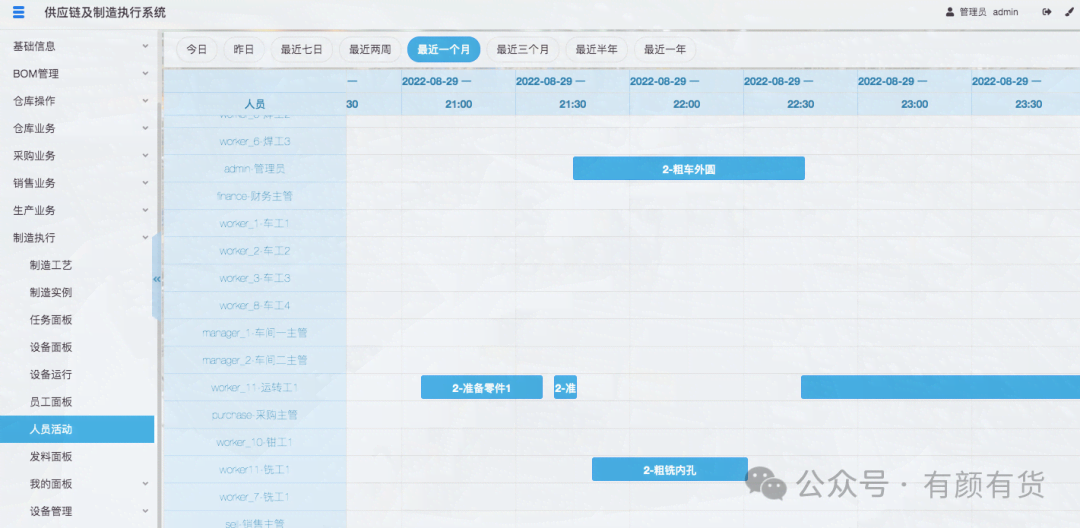This screenshot has height=528, width=1080.
Task: Click the 2-准备零件1 activity bar
Action: click(481, 387)
